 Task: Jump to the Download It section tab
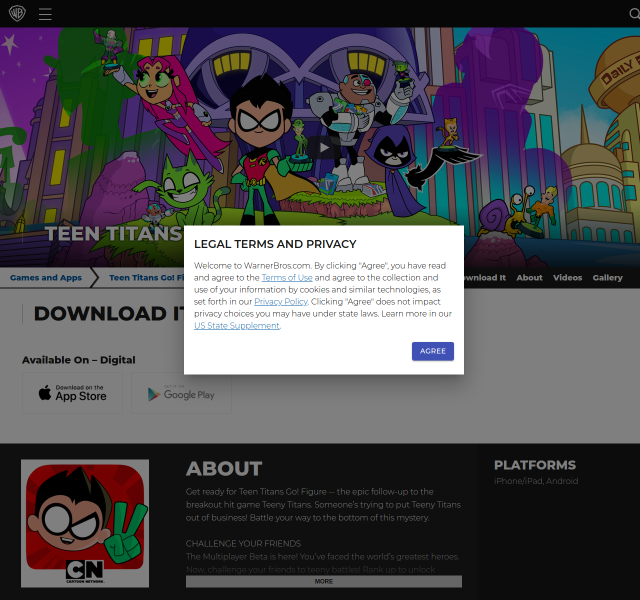(485, 278)
